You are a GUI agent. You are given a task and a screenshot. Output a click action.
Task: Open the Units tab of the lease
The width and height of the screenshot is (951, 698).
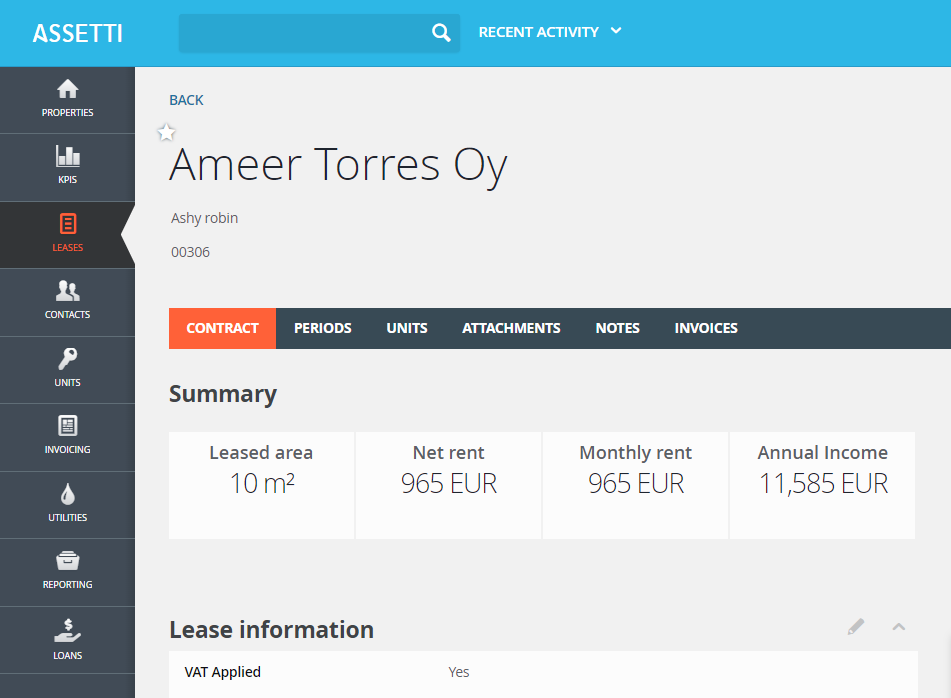pos(407,328)
